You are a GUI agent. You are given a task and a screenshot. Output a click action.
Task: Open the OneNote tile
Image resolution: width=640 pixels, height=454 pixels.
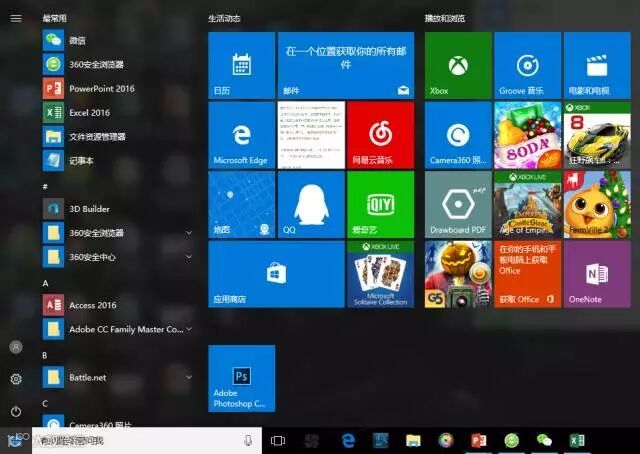pos(597,274)
